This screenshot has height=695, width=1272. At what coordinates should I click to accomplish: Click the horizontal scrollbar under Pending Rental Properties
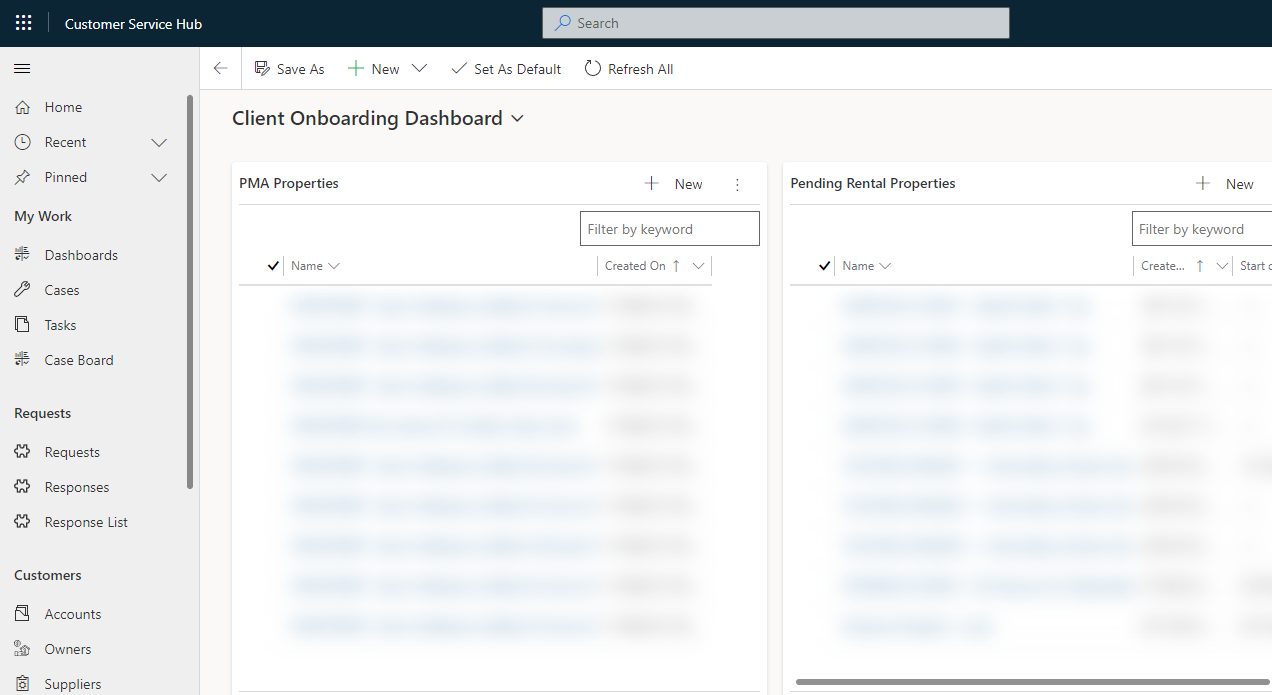[1030, 682]
